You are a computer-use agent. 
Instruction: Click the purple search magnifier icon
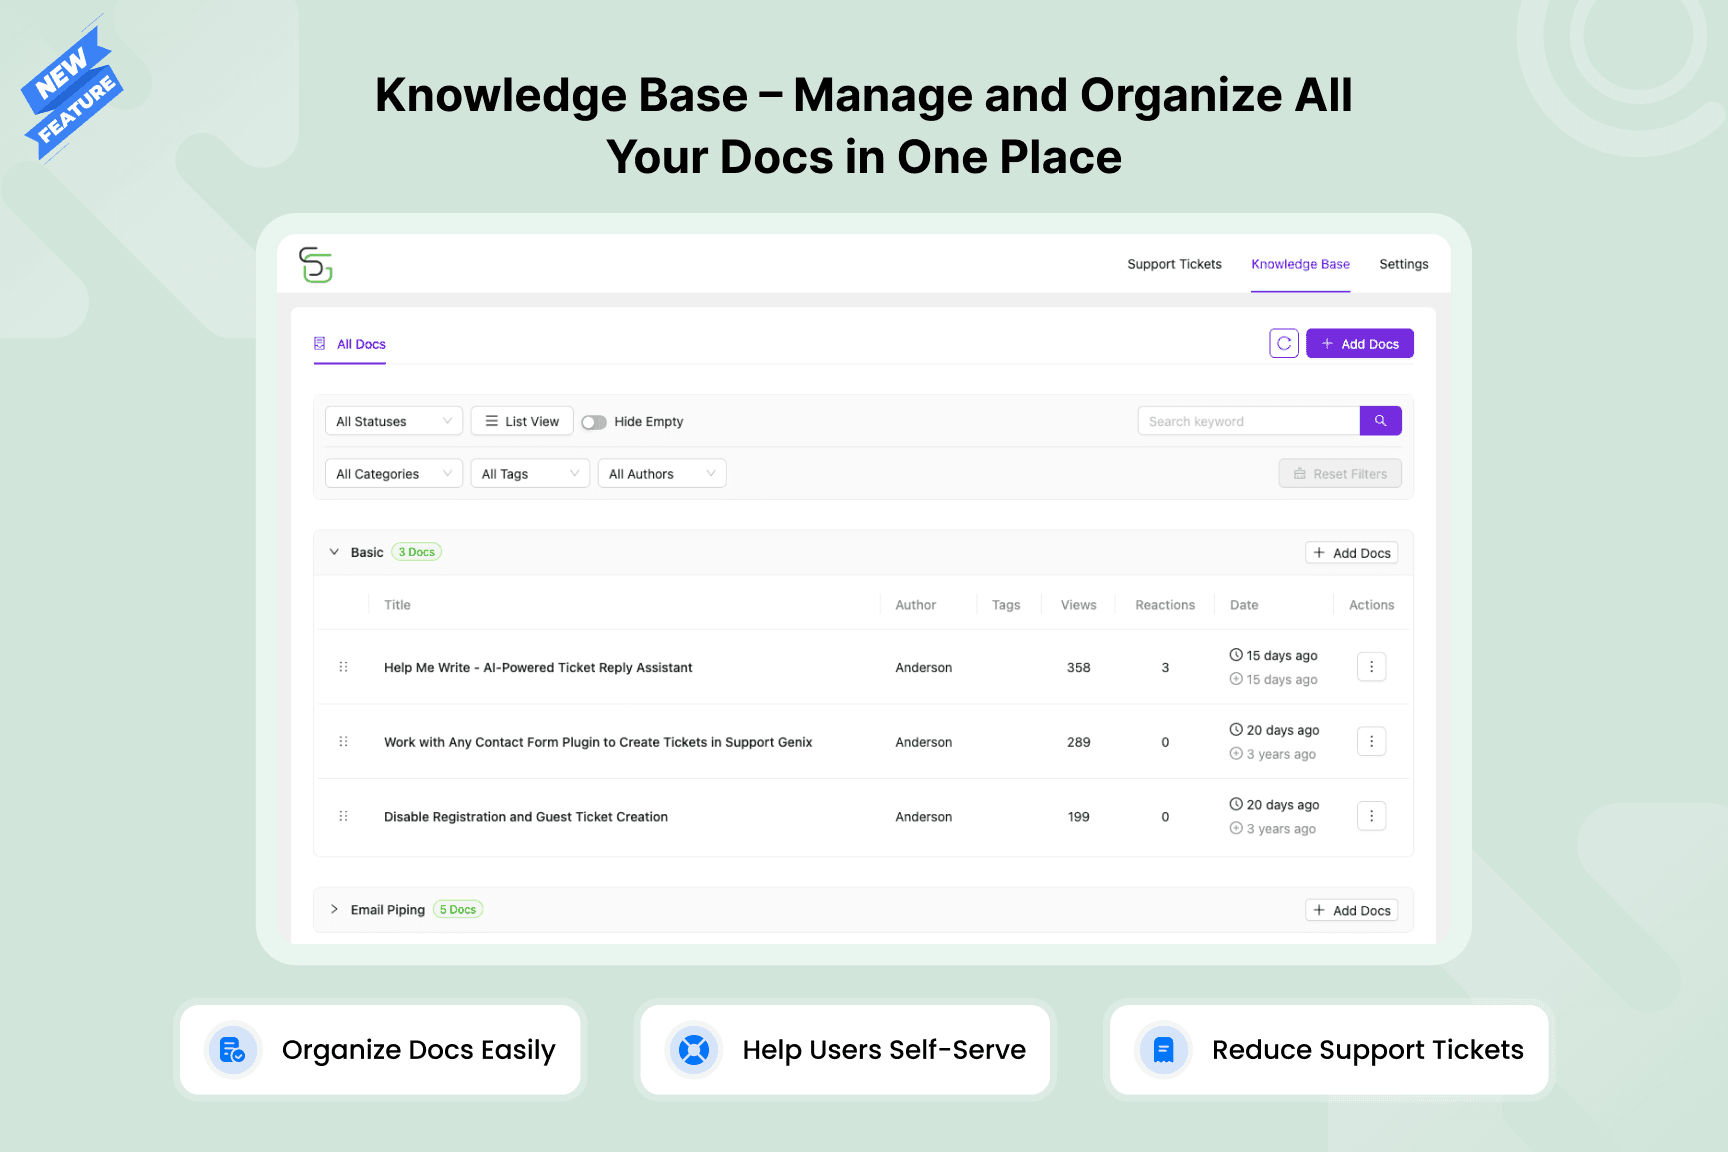tap(1380, 421)
